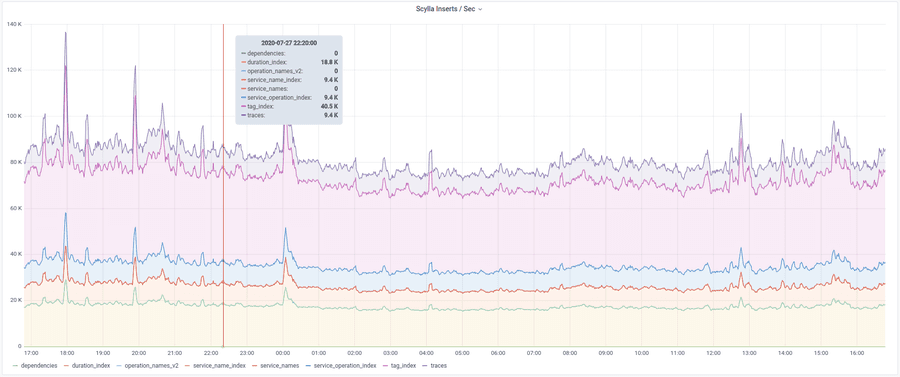The width and height of the screenshot is (900, 377).
Task: Click the 23:00 x-axis label
Action: click(x=247, y=353)
